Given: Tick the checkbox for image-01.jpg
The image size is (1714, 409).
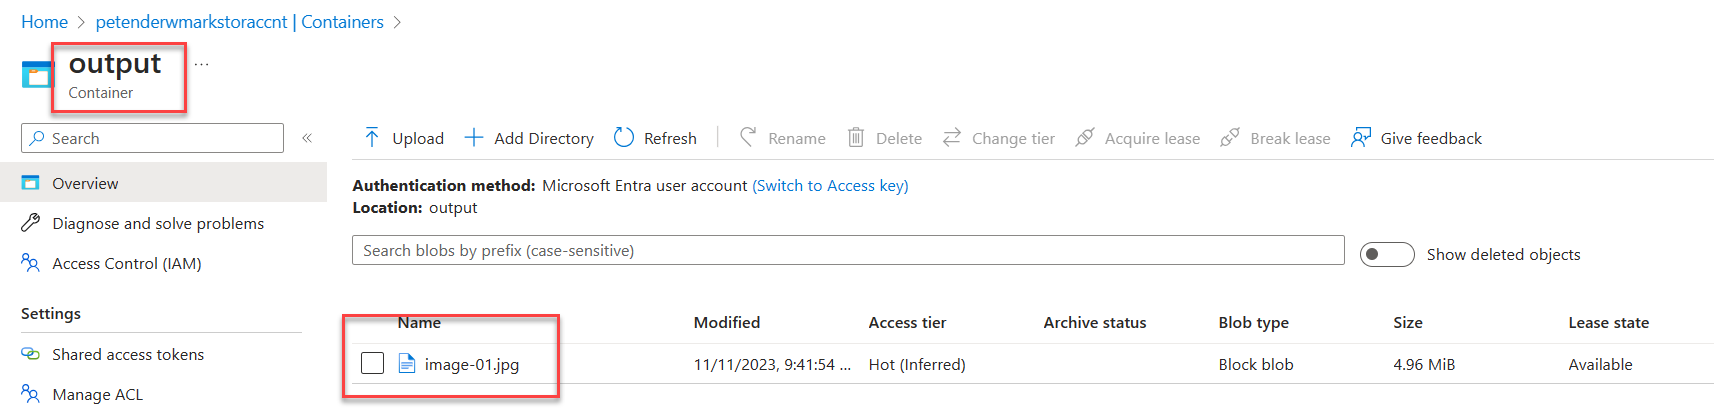Looking at the screenshot, I should pos(372,363).
